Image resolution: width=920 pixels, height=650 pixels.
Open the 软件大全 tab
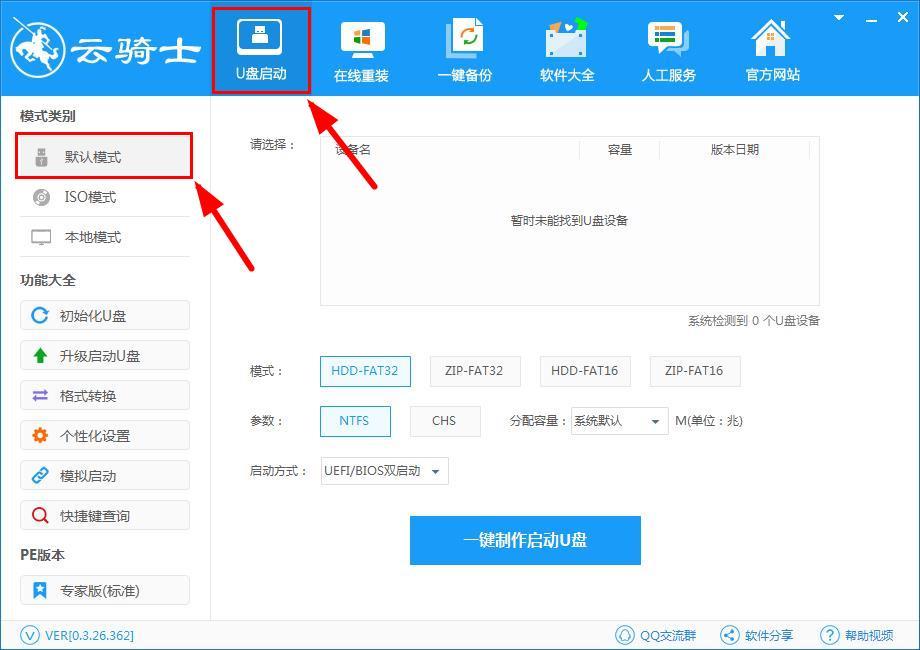[x=567, y=50]
